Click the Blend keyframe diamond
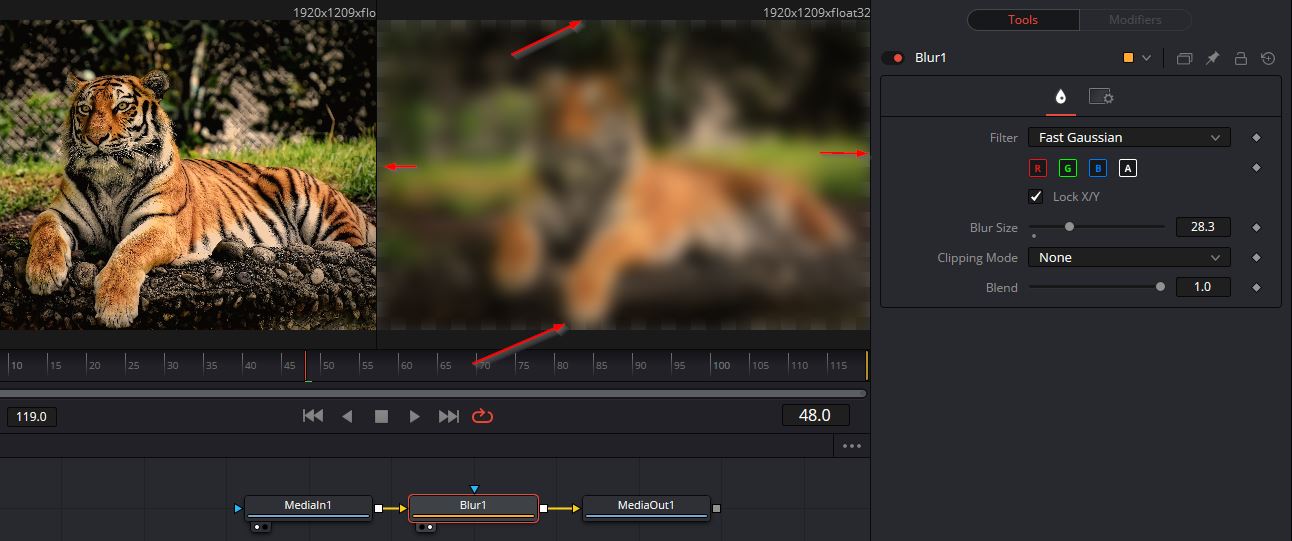The height and width of the screenshot is (541, 1292). (1257, 288)
